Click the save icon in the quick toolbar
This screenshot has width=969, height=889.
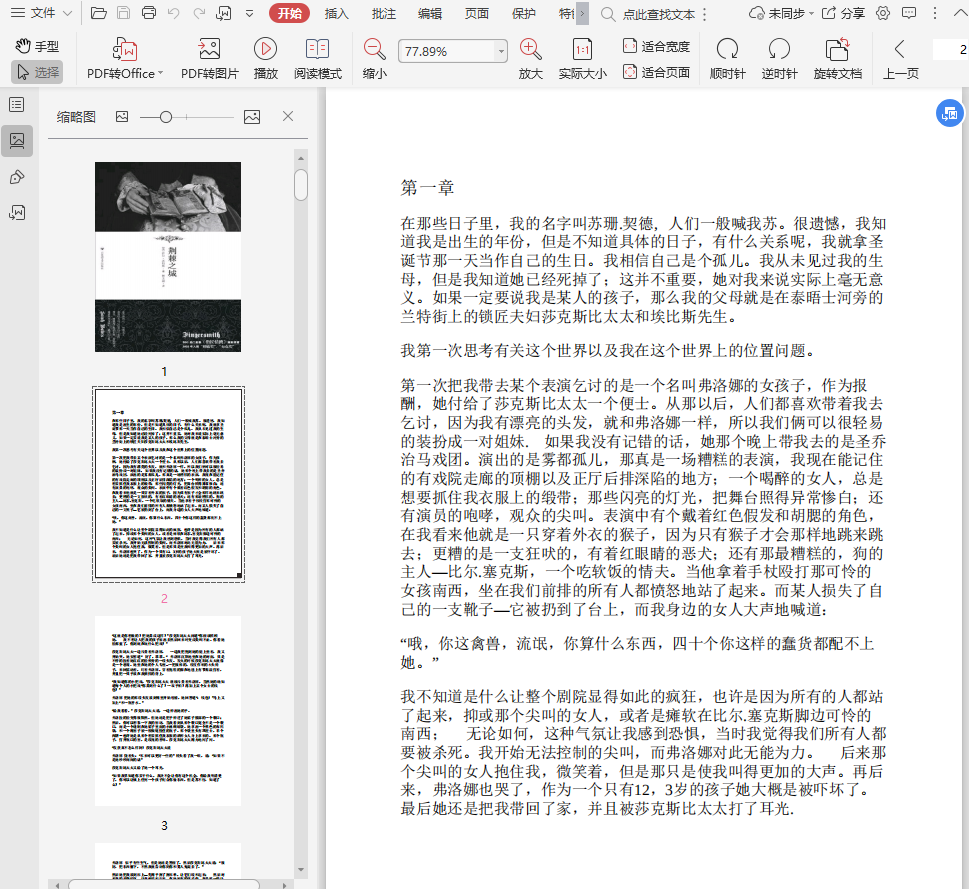point(124,13)
